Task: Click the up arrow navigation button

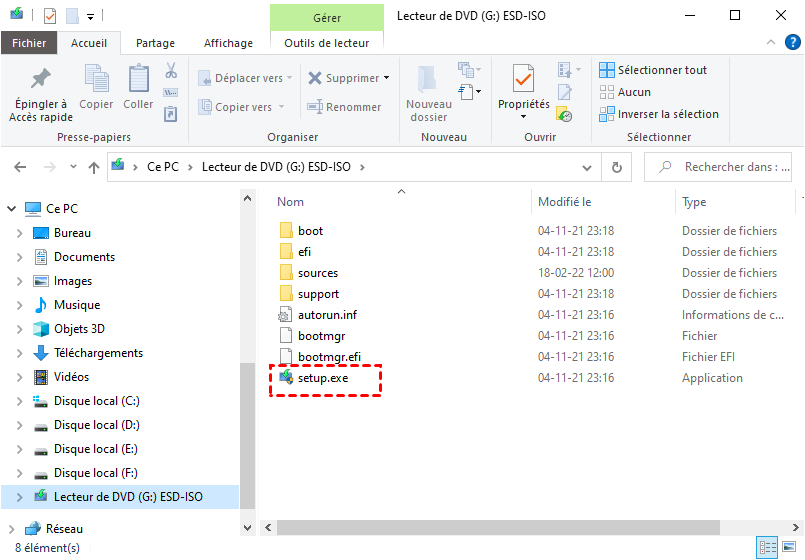Action: (x=94, y=167)
